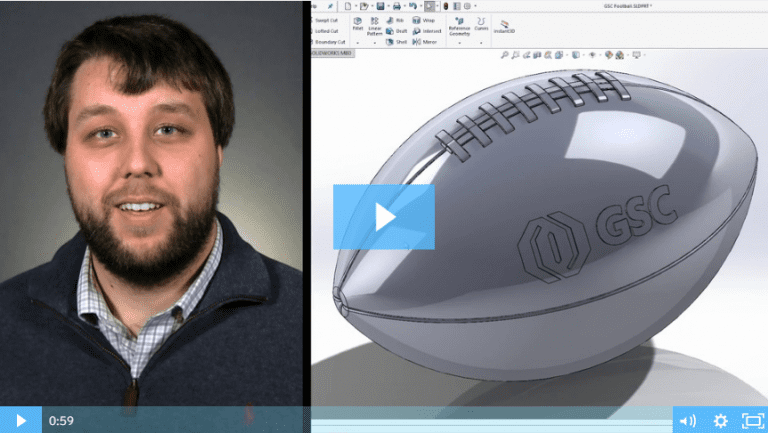Toggle fullscreen video mode

751,420
